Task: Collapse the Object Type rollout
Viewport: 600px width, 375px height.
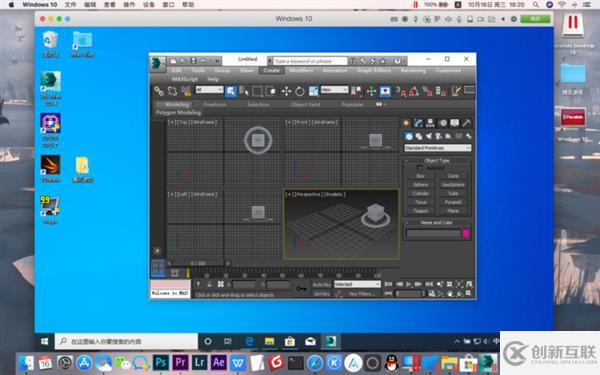Action: 437,160
